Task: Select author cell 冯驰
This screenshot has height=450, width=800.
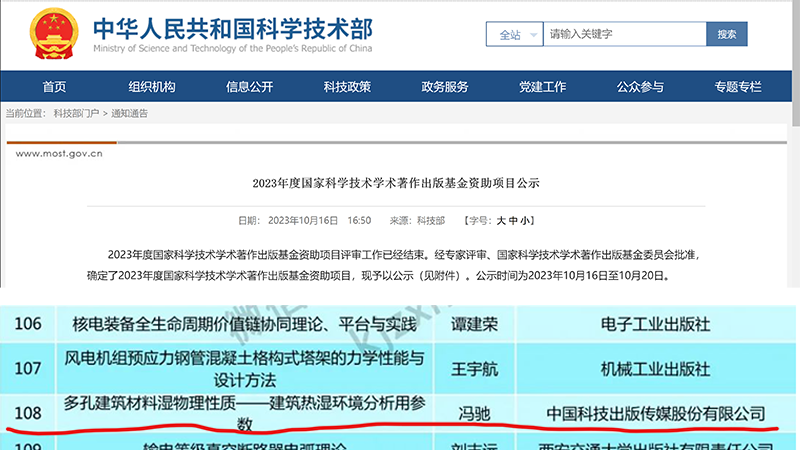Action: [474, 413]
